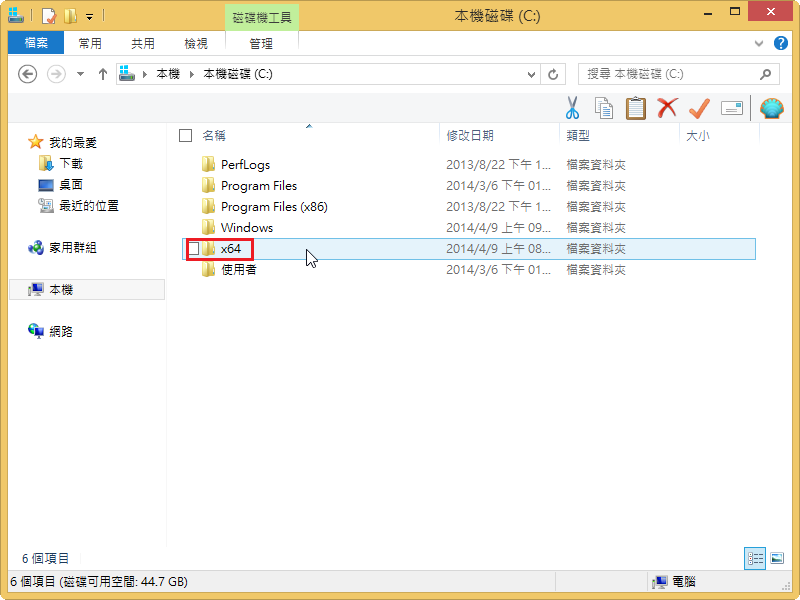Switch to large icons view
Image resolution: width=800 pixels, height=600 pixels.
point(776,558)
